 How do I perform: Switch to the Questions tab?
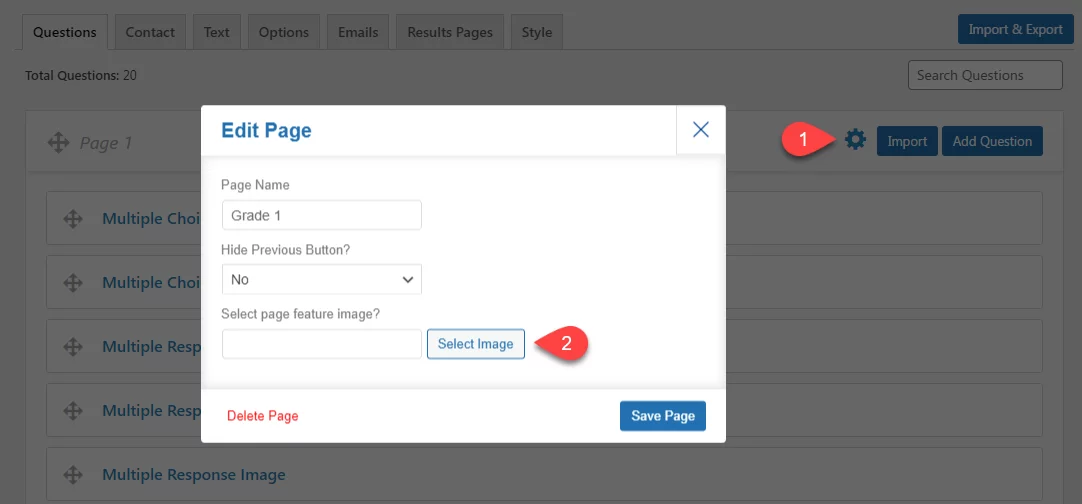tap(65, 32)
